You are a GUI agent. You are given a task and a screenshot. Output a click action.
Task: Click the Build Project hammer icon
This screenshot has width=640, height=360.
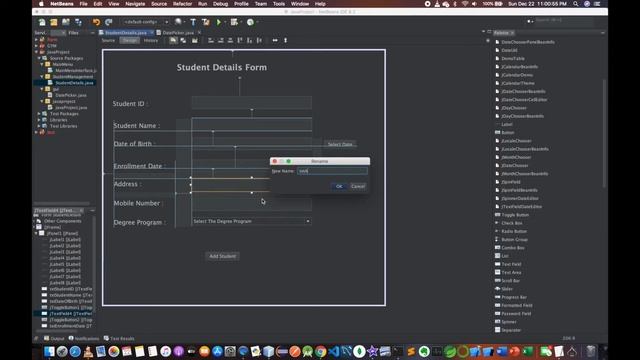pyautogui.click(x=193, y=22)
